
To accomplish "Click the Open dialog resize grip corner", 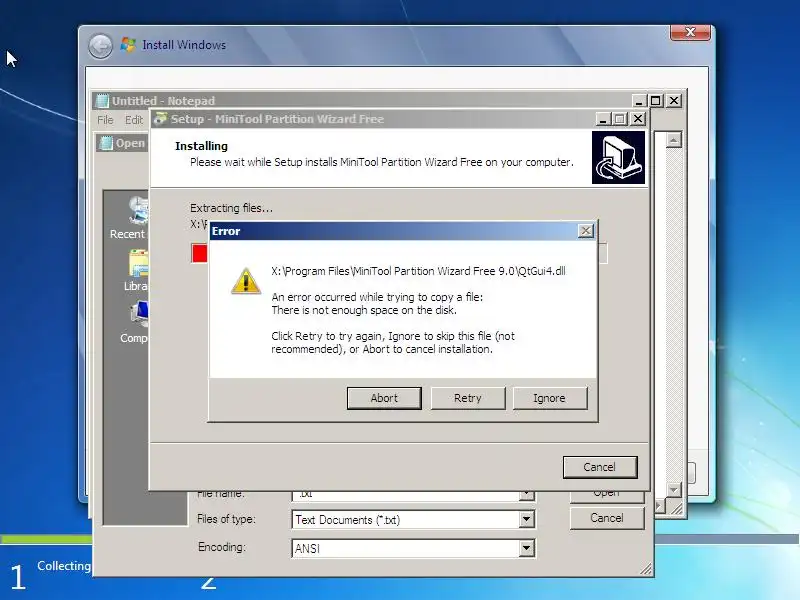I will (x=646, y=569).
